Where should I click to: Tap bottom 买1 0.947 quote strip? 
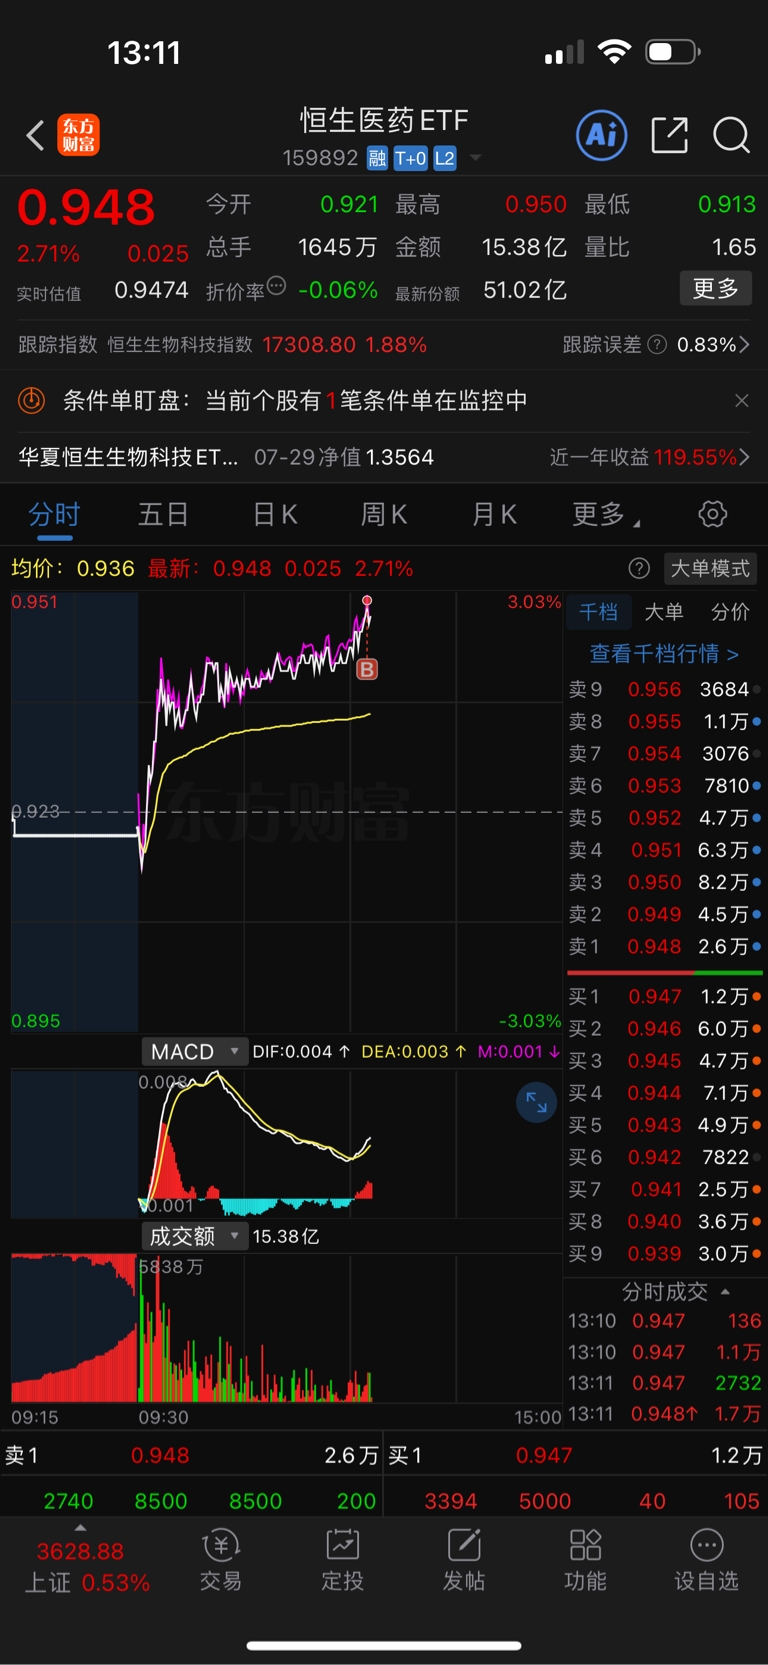pos(575,1456)
